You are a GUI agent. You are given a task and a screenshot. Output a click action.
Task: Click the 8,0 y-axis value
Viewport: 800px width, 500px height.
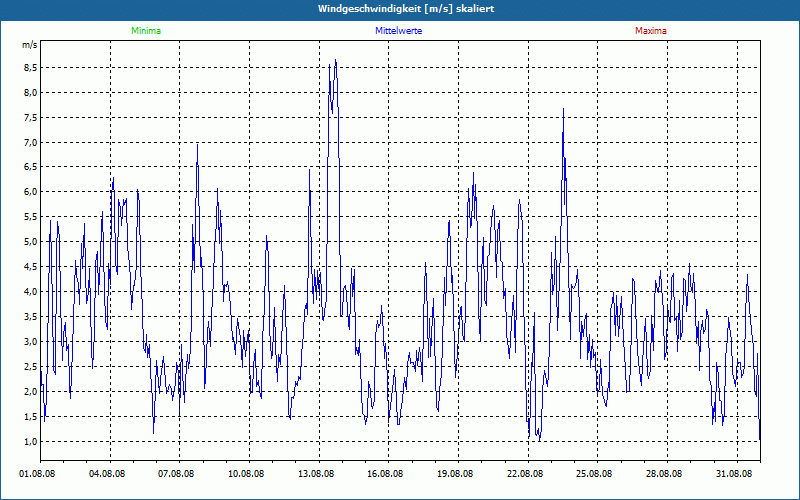pyautogui.click(x=31, y=93)
